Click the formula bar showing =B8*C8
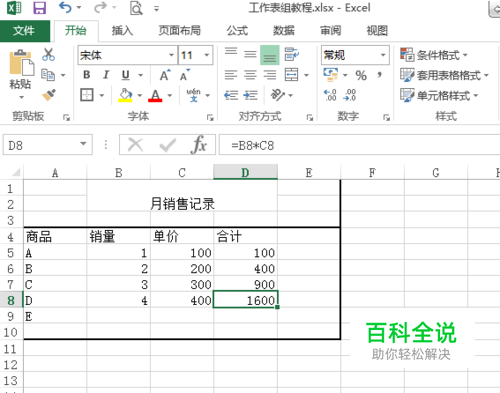The height and width of the screenshot is (393, 500). 359,145
